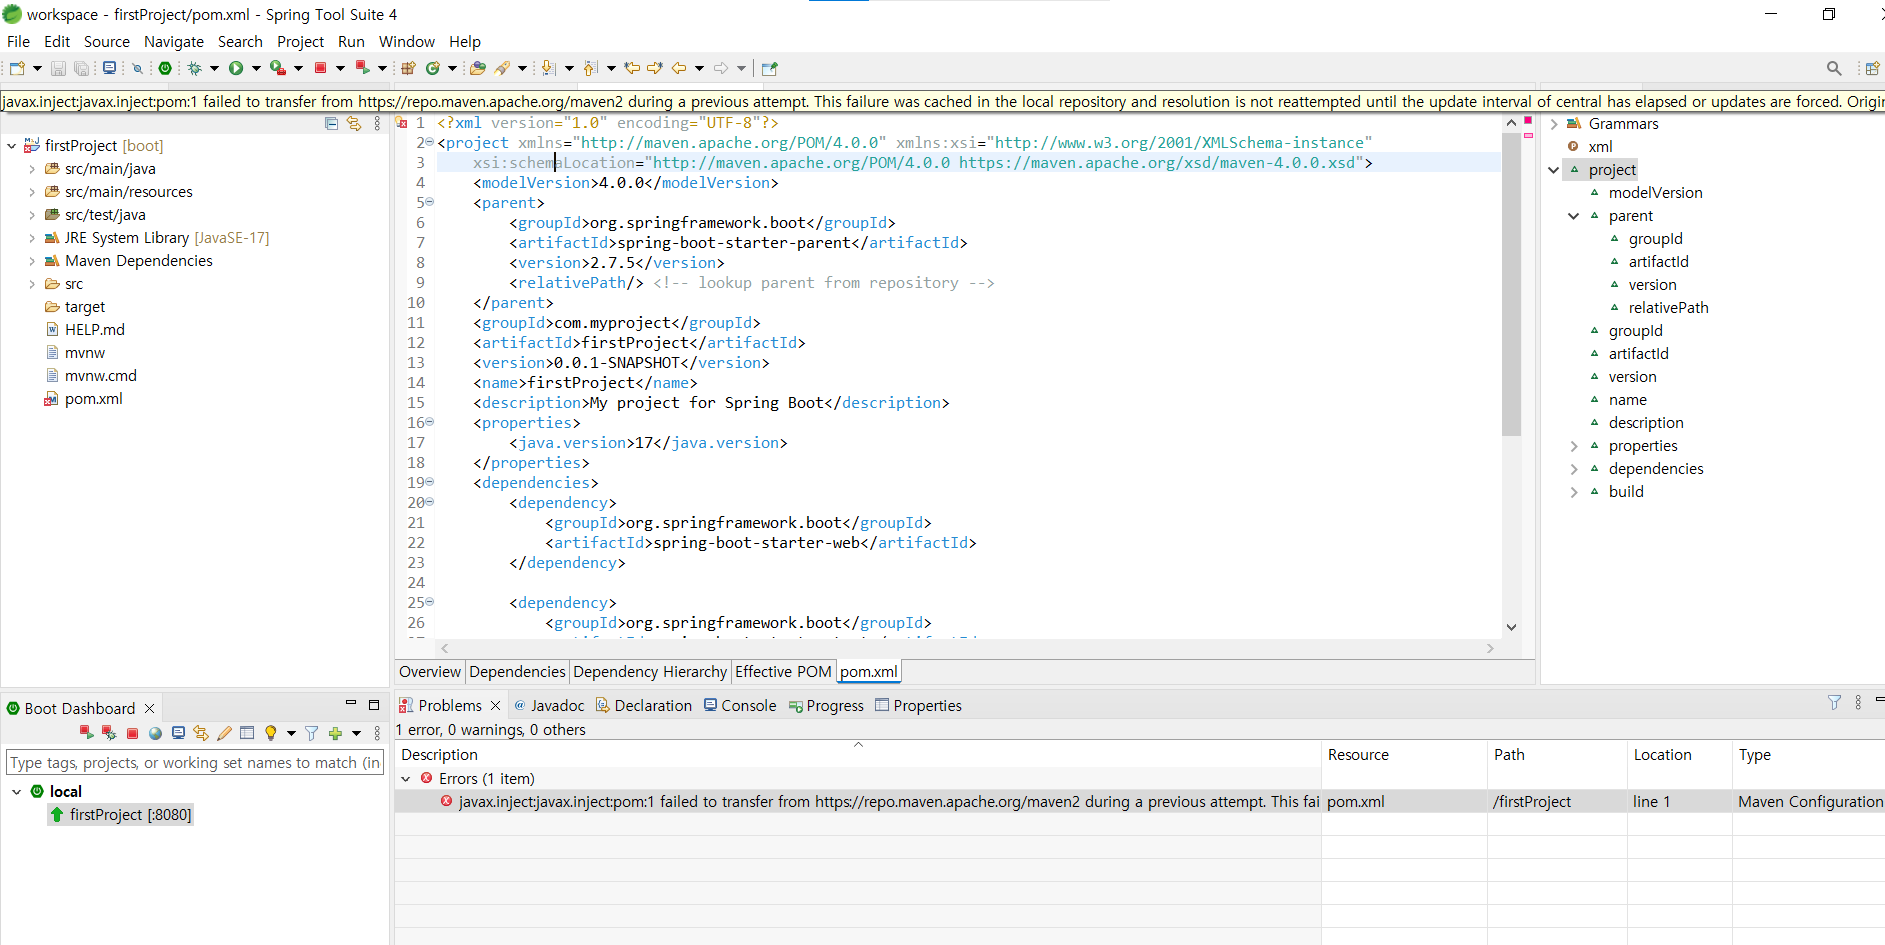The image size is (1885, 945).
Task: Click Boot Dashboard debug-restart icon
Action: click(109, 733)
